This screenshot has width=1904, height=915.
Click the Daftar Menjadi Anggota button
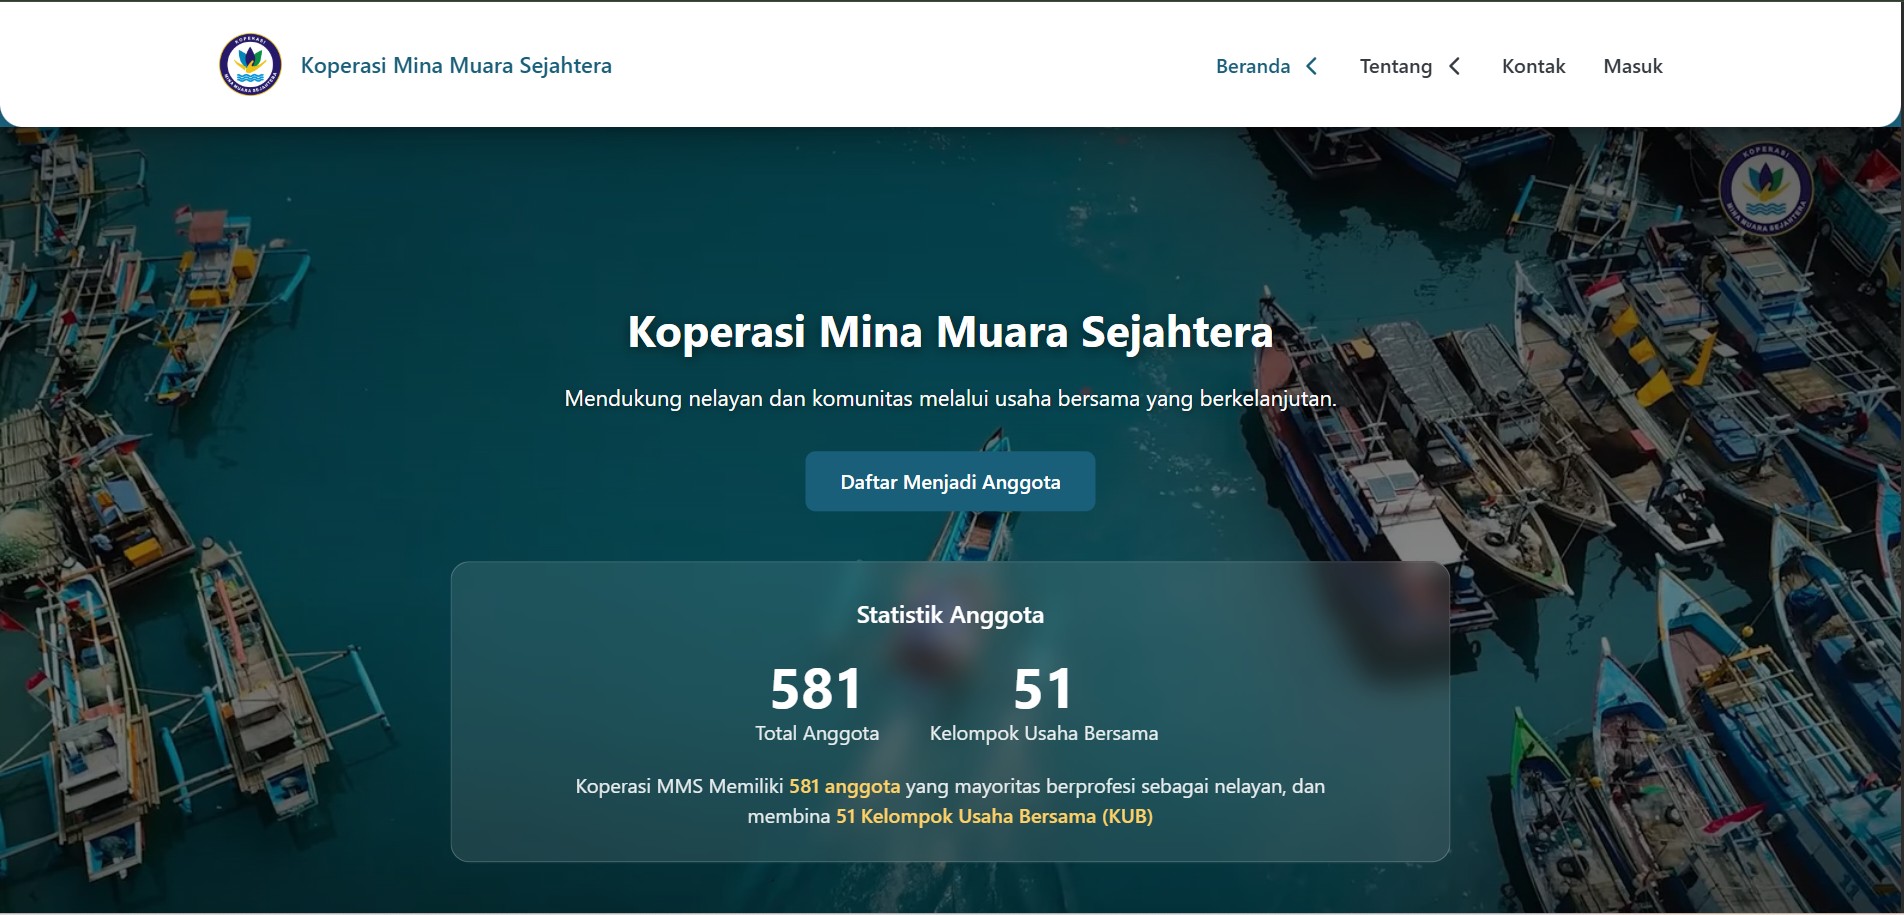tap(949, 481)
